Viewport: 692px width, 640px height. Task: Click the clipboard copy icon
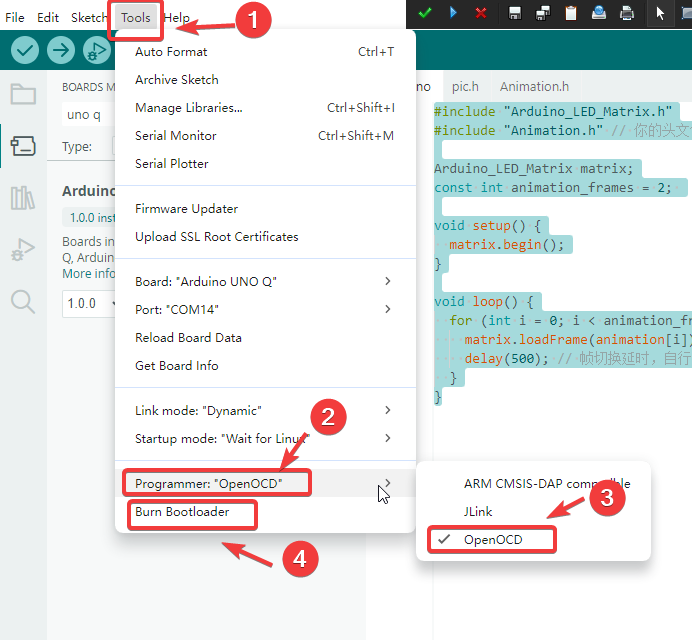click(x=571, y=13)
